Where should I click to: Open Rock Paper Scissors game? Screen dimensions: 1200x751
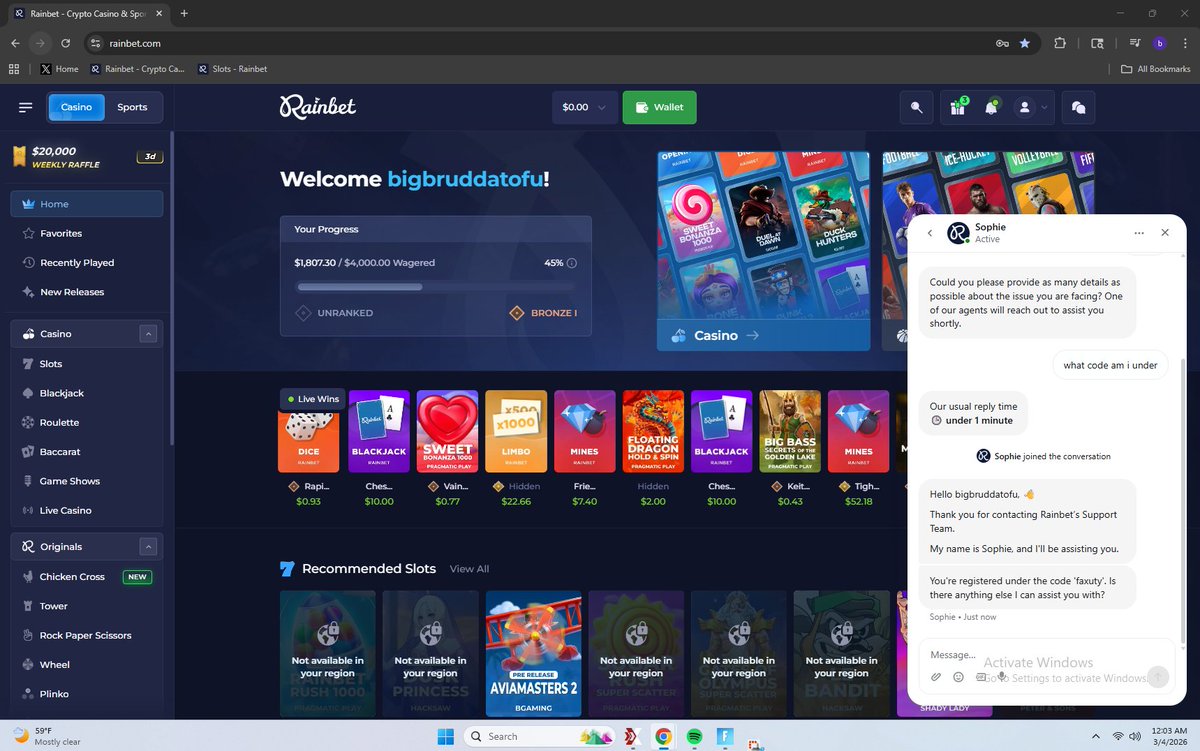(87, 635)
